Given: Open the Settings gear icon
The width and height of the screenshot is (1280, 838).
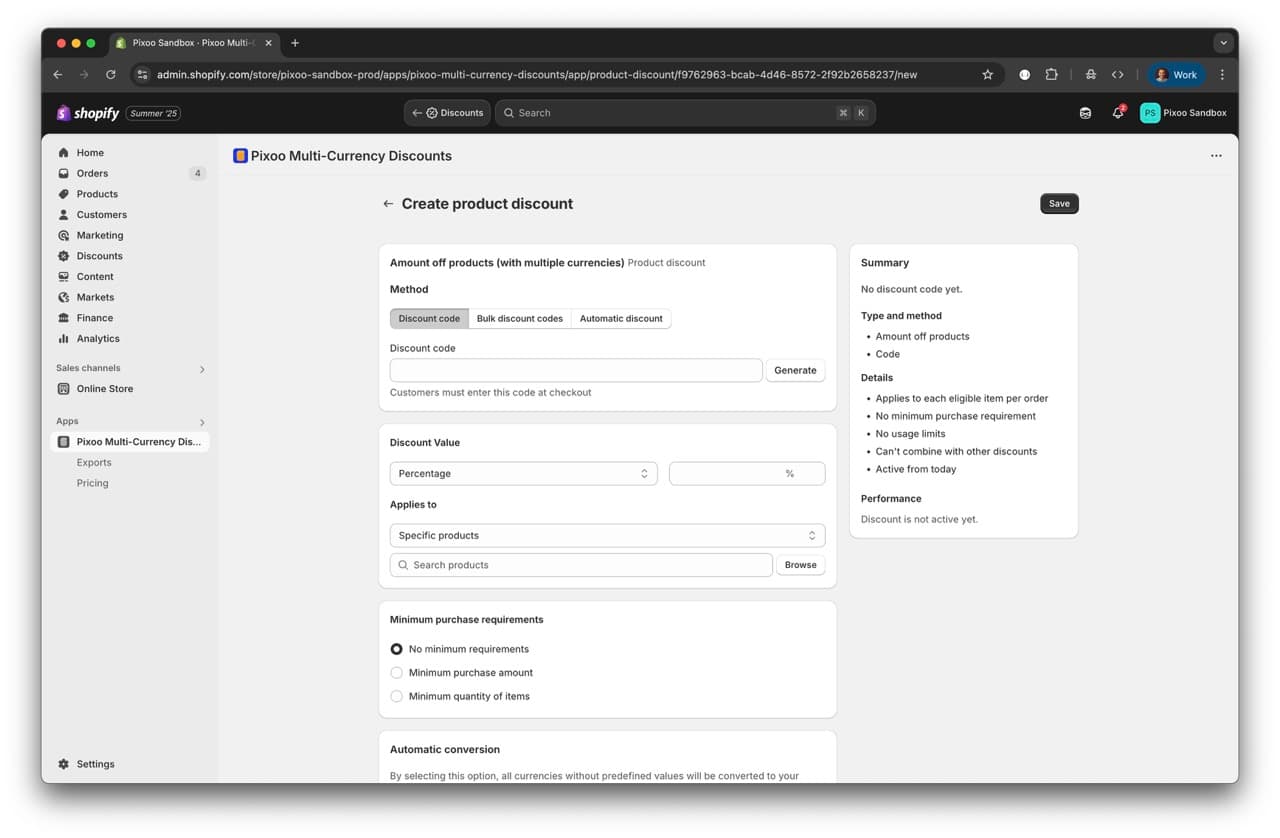Looking at the screenshot, I should (x=64, y=764).
